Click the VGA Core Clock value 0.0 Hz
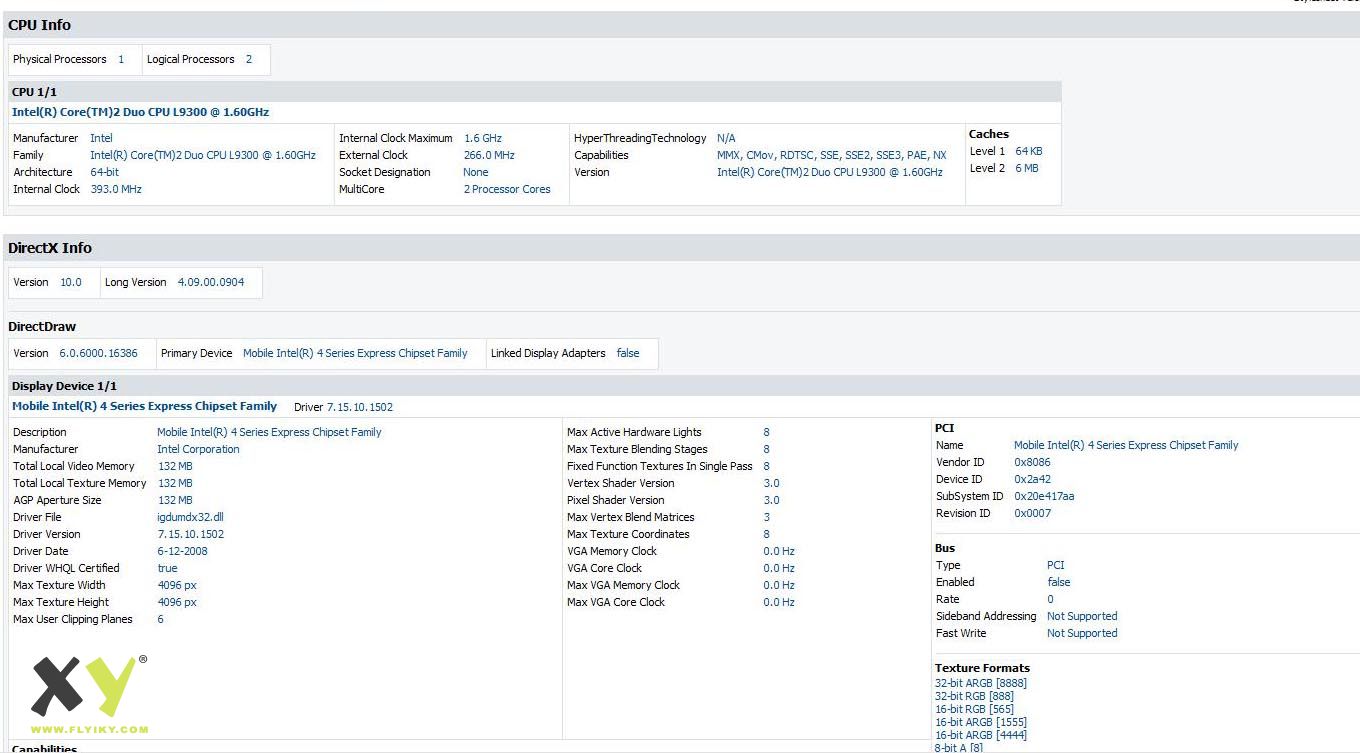The image size is (1360, 753). click(x=779, y=568)
